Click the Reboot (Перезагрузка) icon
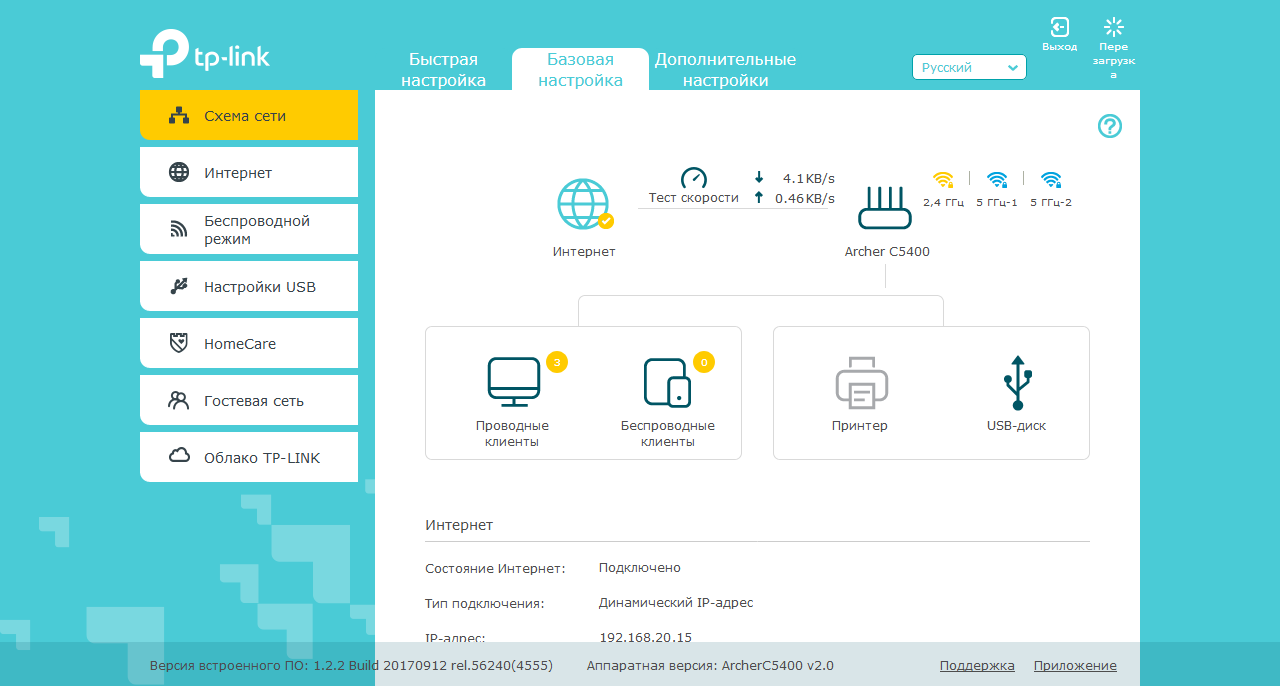The image size is (1280, 686). (1113, 27)
